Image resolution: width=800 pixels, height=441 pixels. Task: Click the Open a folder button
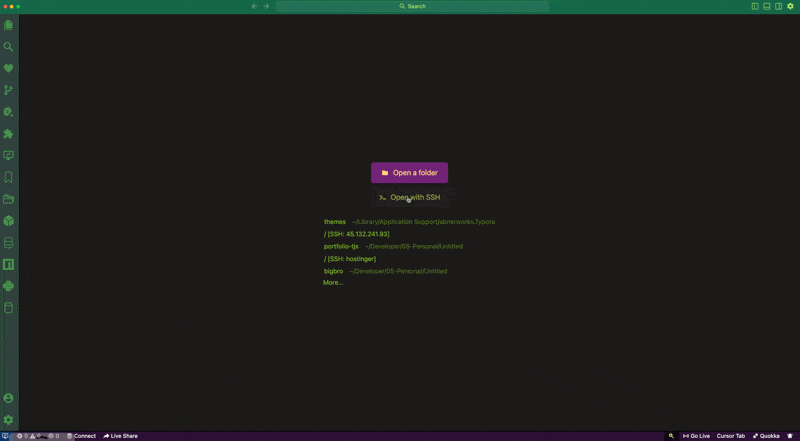tap(410, 173)
